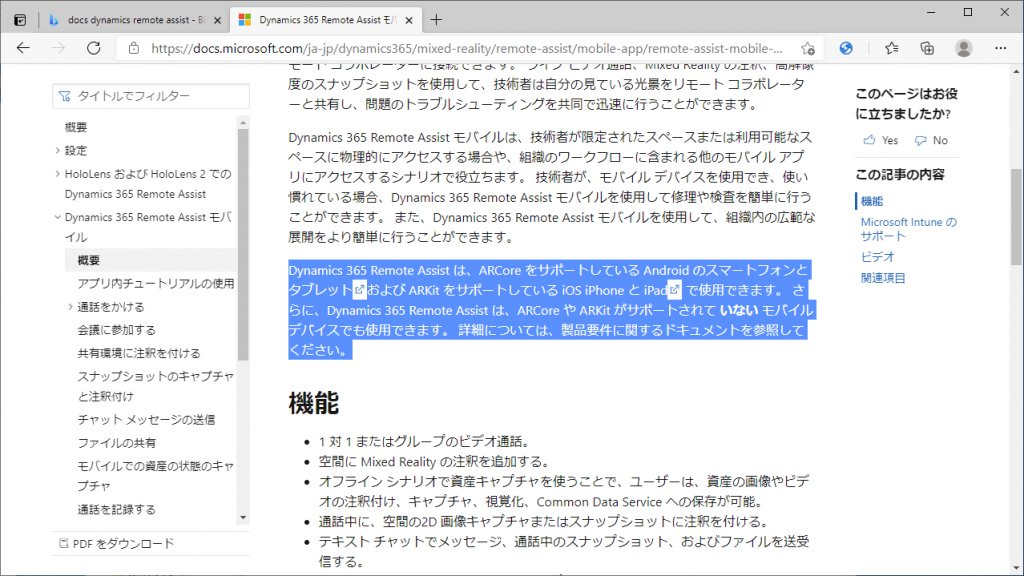View site information lock icon
The height and width of the screenshot is (576, 1024).
coord(134,48)
